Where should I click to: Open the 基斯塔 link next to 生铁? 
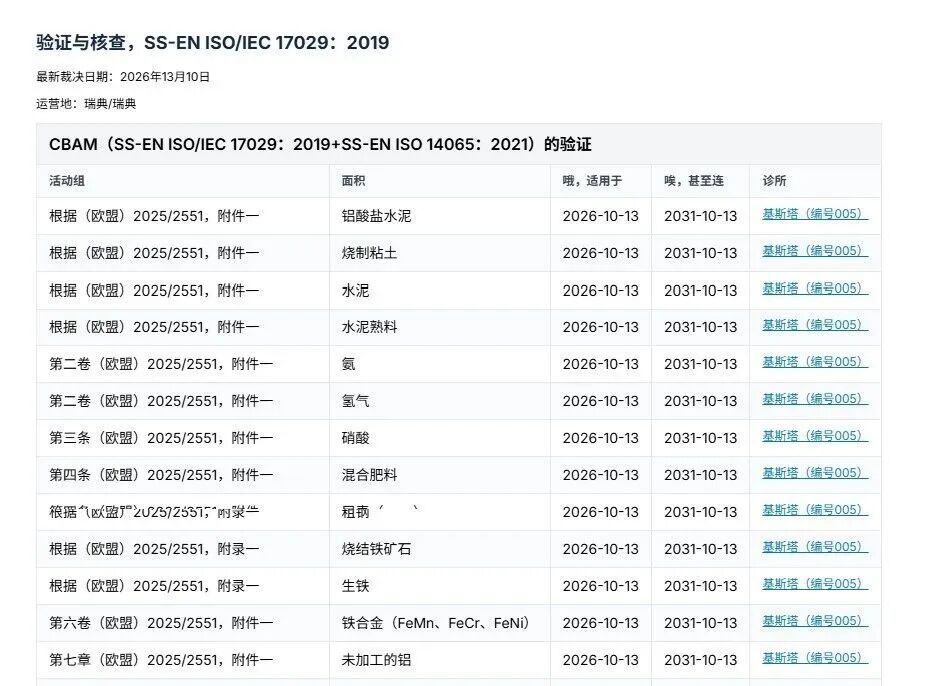815,584
